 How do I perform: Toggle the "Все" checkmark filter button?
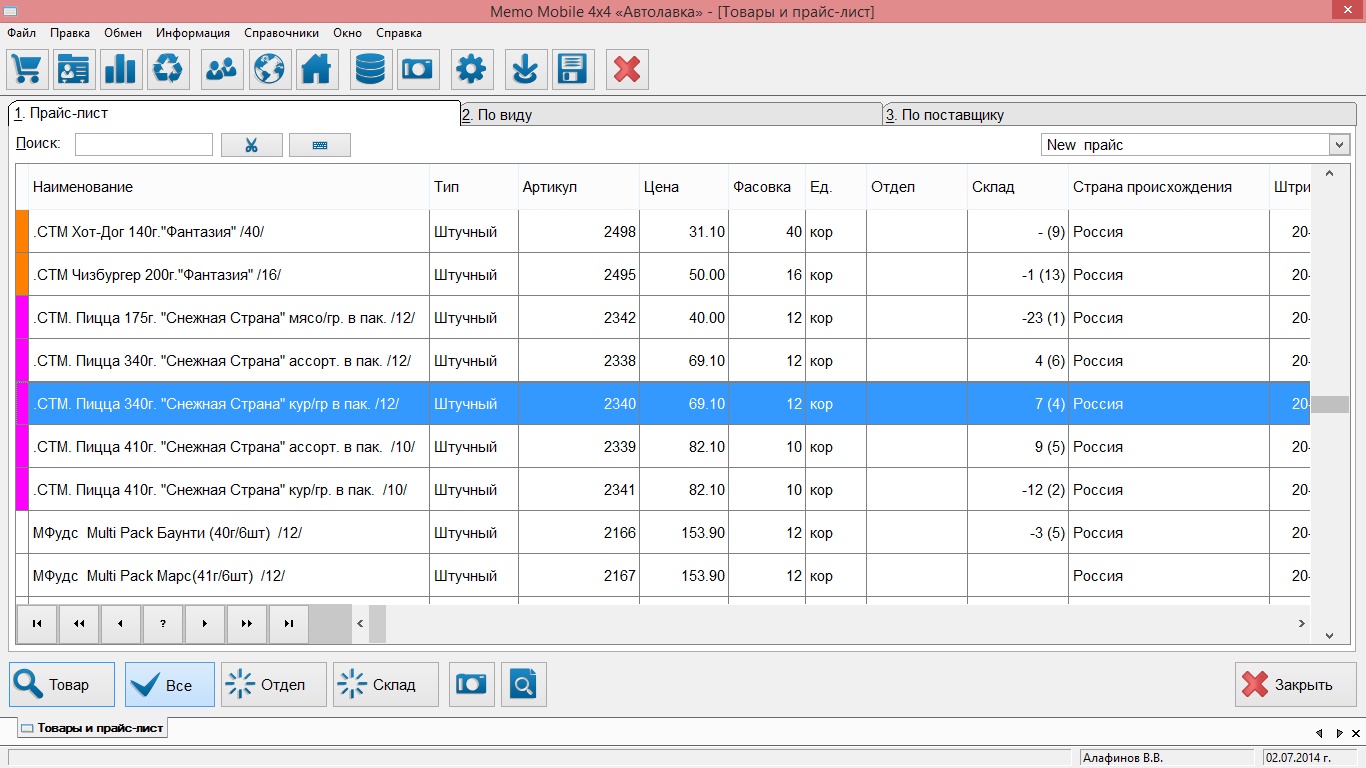169,685
